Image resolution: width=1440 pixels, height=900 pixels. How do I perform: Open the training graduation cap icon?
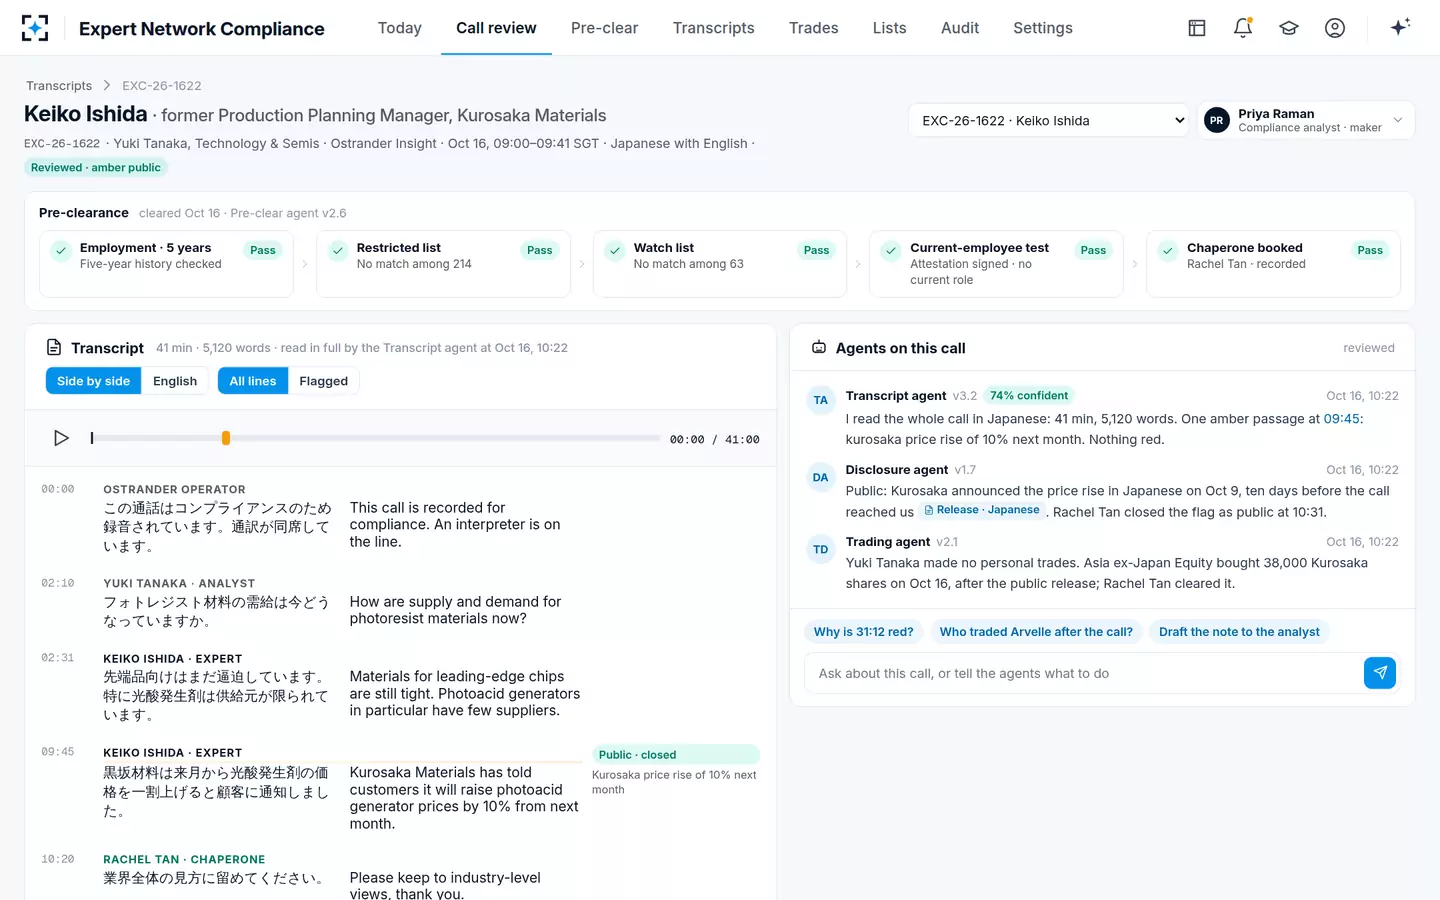(x=1289, y=28)
